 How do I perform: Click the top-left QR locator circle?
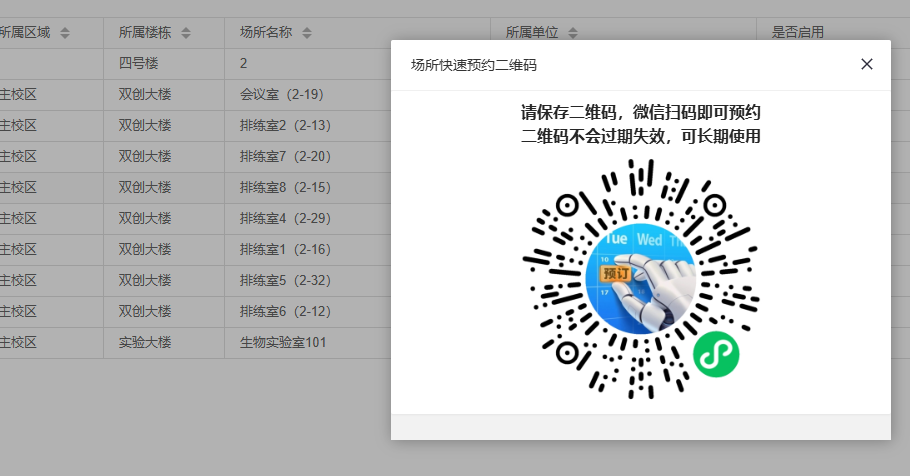click(x=567, y=204)
